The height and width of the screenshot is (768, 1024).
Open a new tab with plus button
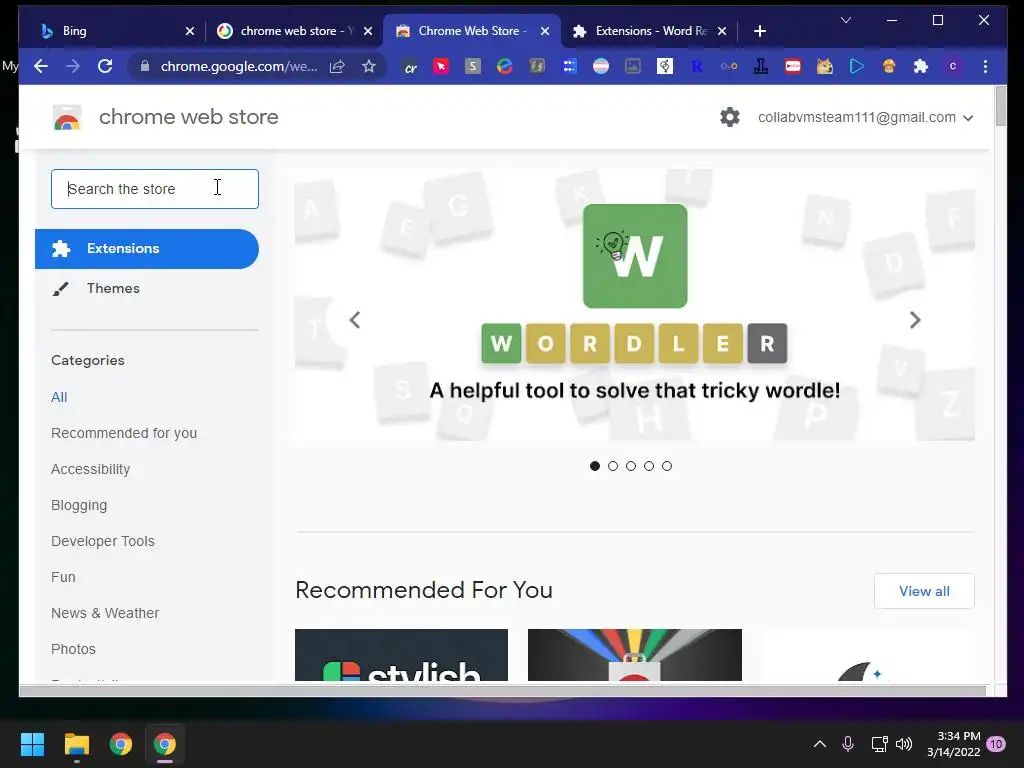click(x=760, y=31)
